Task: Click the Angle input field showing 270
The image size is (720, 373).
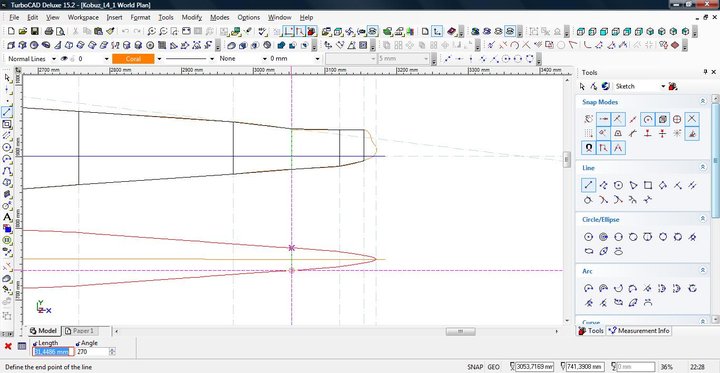Action: point(92,352)
